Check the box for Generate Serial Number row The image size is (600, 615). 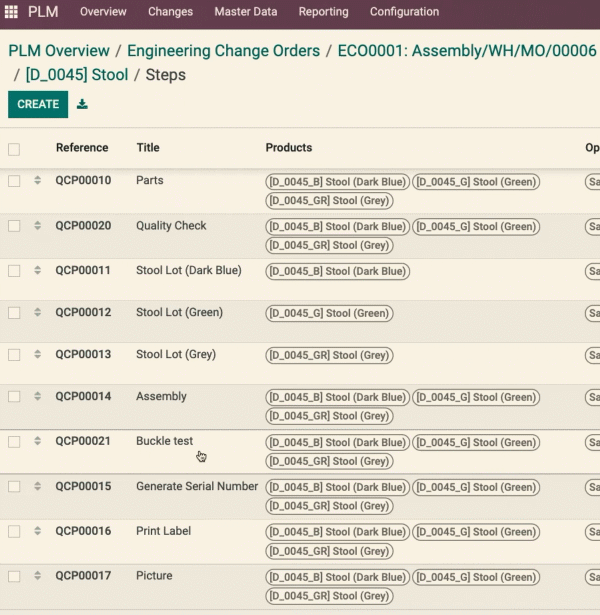coord(14,486)
